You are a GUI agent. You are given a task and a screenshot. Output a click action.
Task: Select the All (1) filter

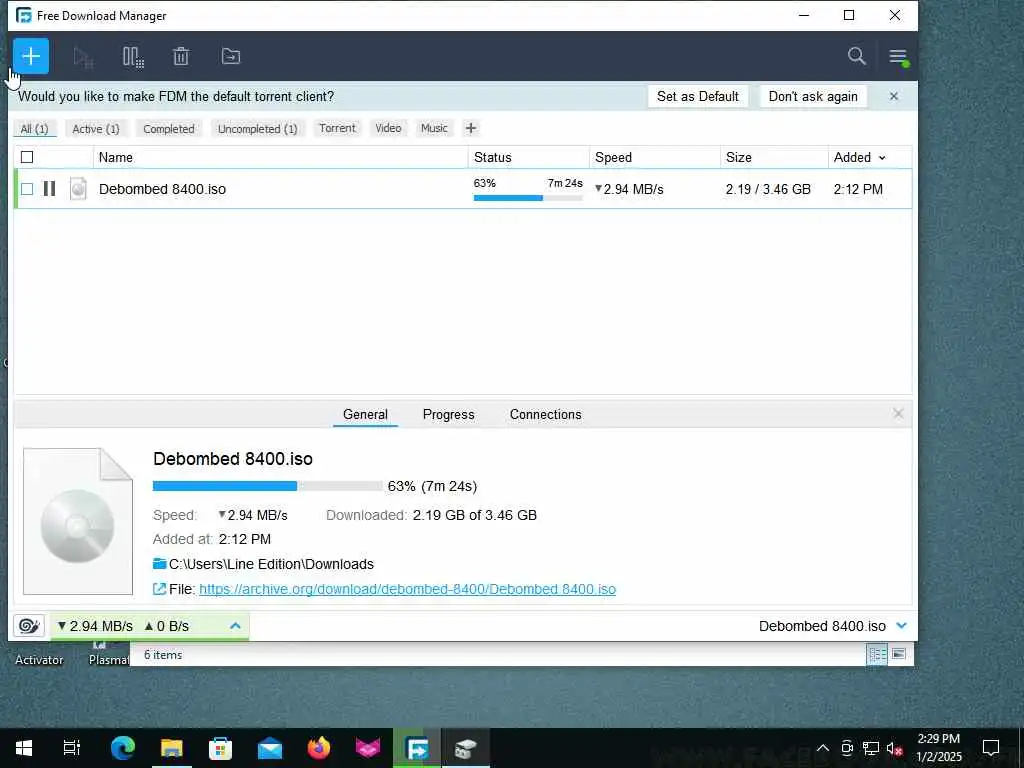coord(35,129)
